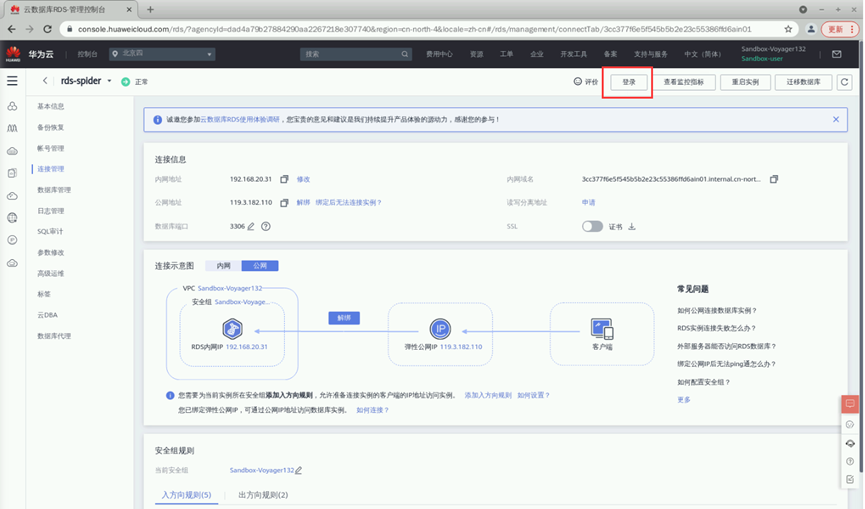Open 参数修改 in the sidebar
Screen dimensions: 865x509
(51, 253)
